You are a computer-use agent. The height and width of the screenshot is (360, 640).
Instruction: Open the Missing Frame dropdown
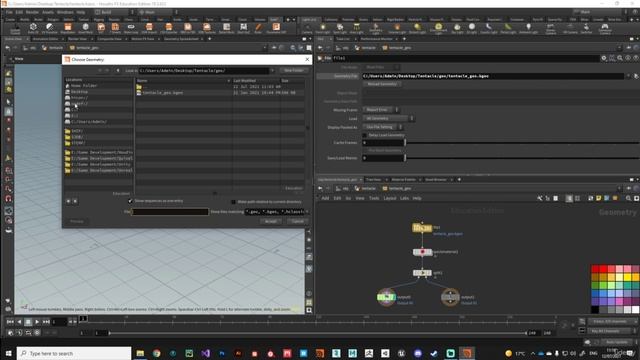pyautogui.click(x=380, y=110)
